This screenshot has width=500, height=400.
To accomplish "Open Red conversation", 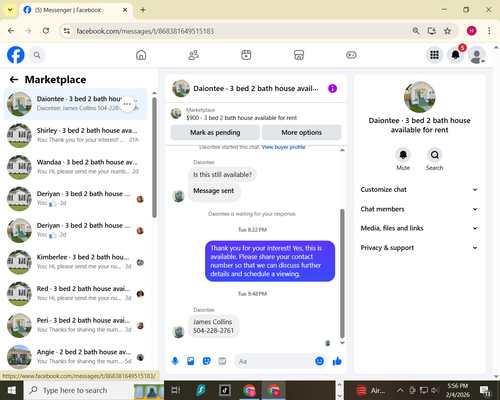I will point(75,293).
